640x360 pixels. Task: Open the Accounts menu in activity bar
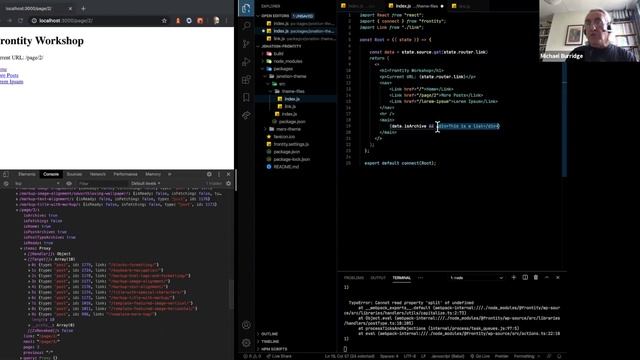point(246,325)
